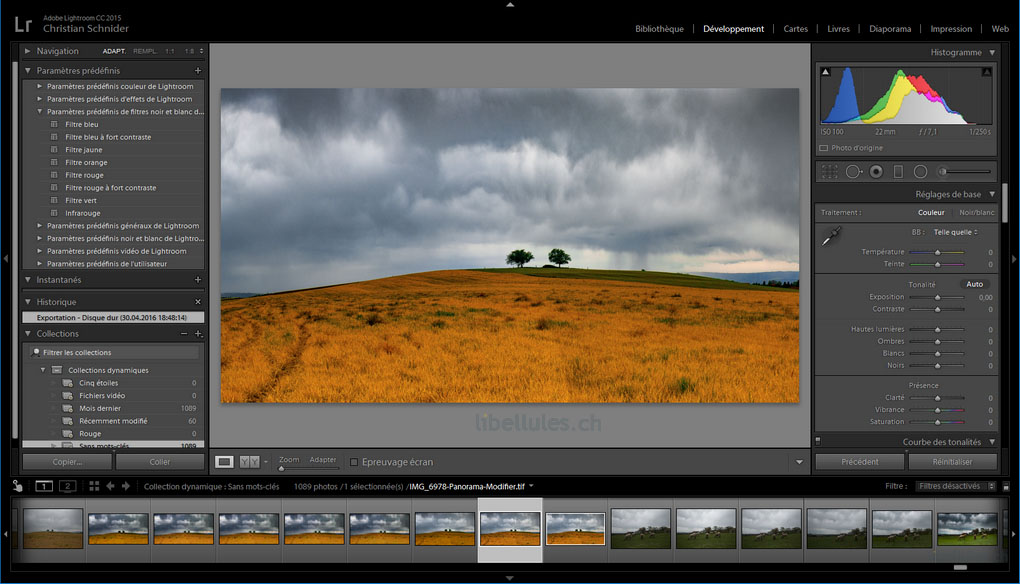Adjust the Saturation slider
Screen dimensions: 1020x584
(x=937, y=422)
